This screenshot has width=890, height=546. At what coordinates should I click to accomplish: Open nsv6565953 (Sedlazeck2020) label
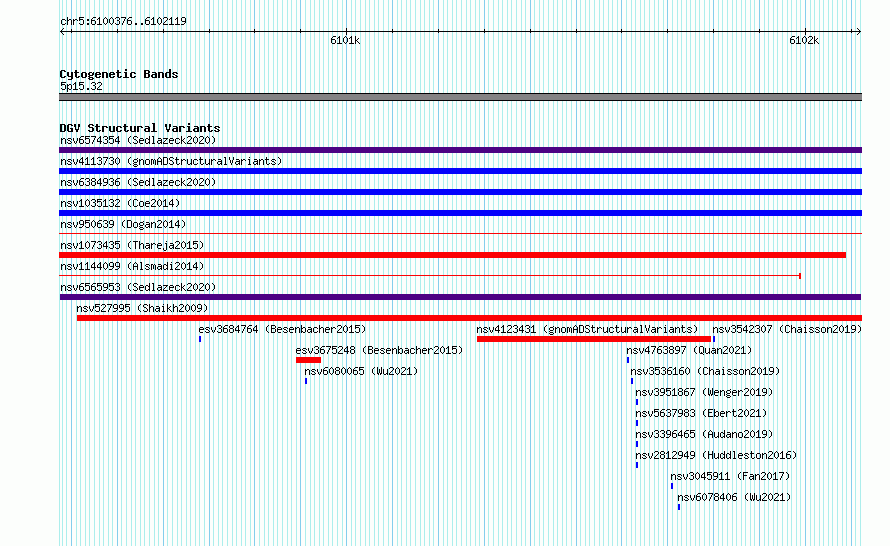(138, 287)
